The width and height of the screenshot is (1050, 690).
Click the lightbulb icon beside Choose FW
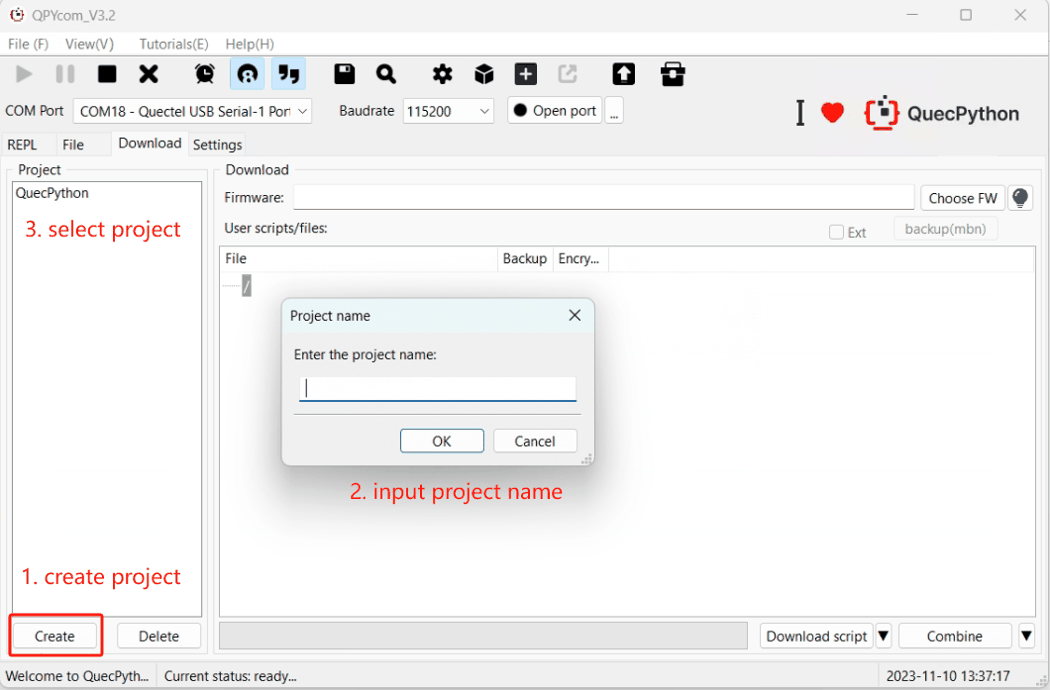pyautogui.click(x=1020, y=198)
